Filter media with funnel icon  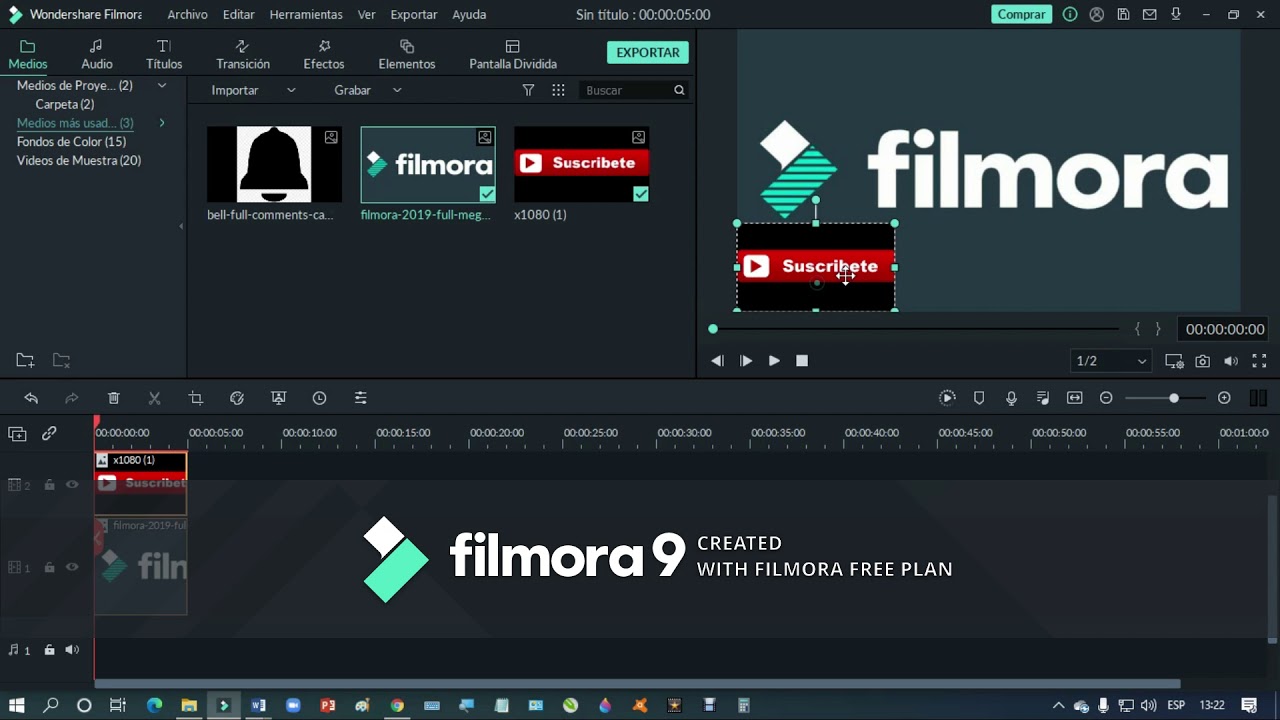528,90
